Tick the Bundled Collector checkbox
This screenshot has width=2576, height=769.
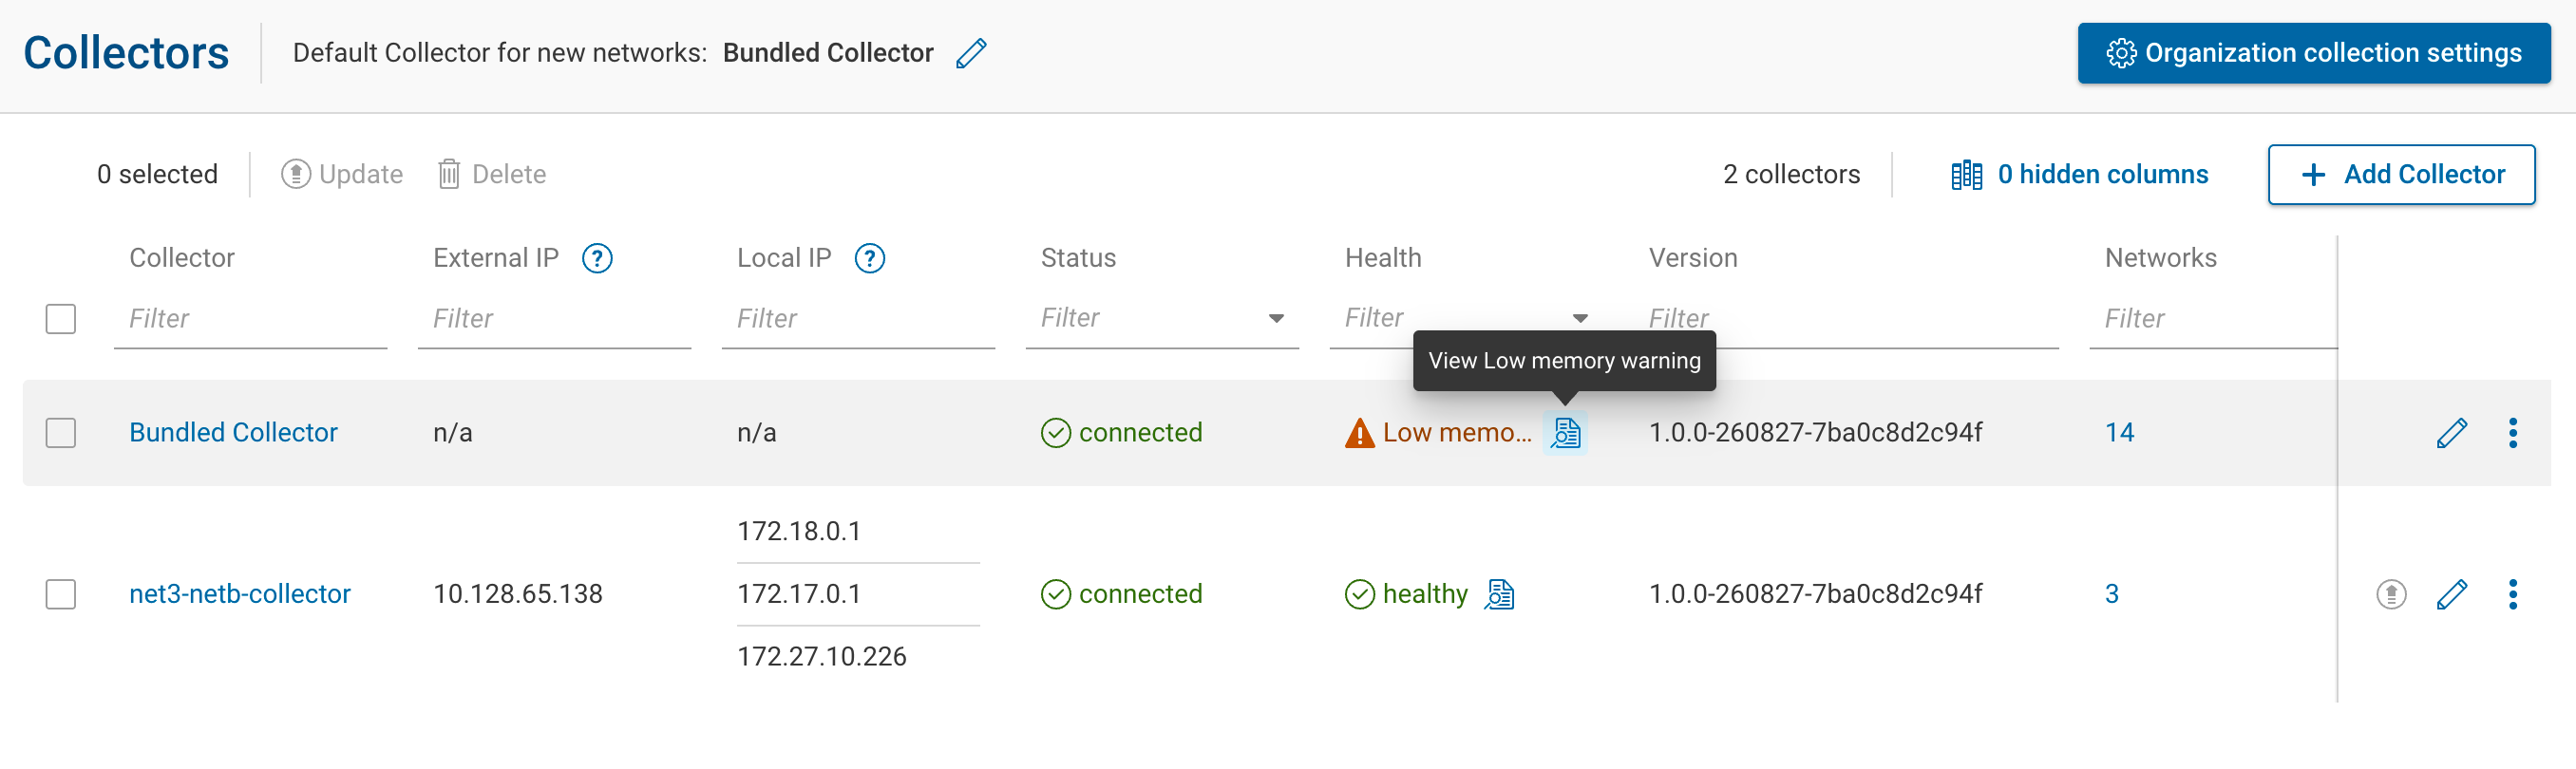(x=61, y=433)
